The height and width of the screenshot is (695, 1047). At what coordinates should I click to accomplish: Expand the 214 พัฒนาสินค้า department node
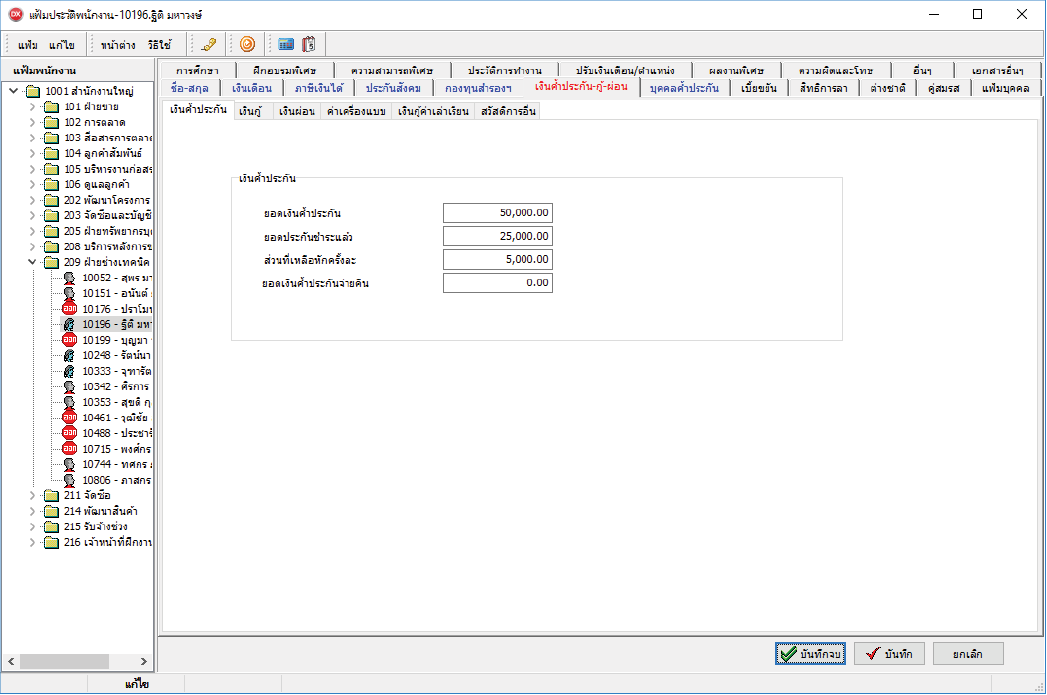(32, 511)
